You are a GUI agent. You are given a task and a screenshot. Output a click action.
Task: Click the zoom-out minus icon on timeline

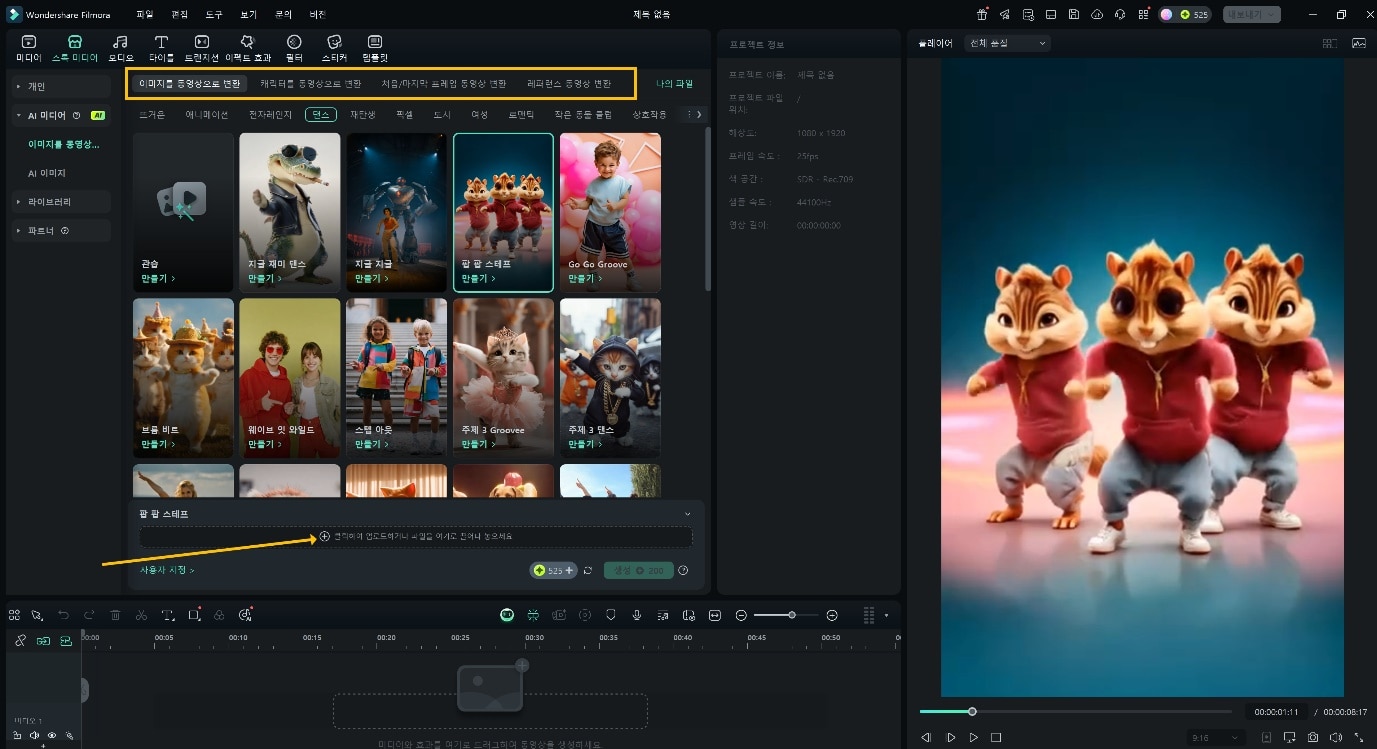pos(741,615)
